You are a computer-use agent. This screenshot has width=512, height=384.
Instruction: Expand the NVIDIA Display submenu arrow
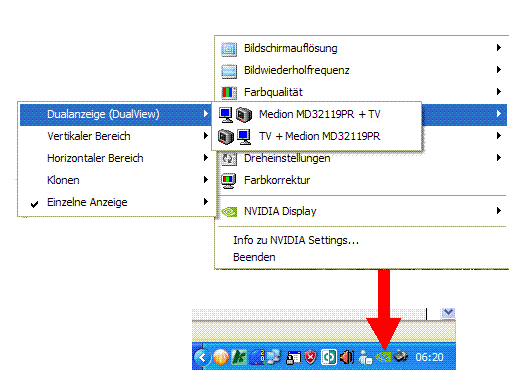(x=499, y=211)
